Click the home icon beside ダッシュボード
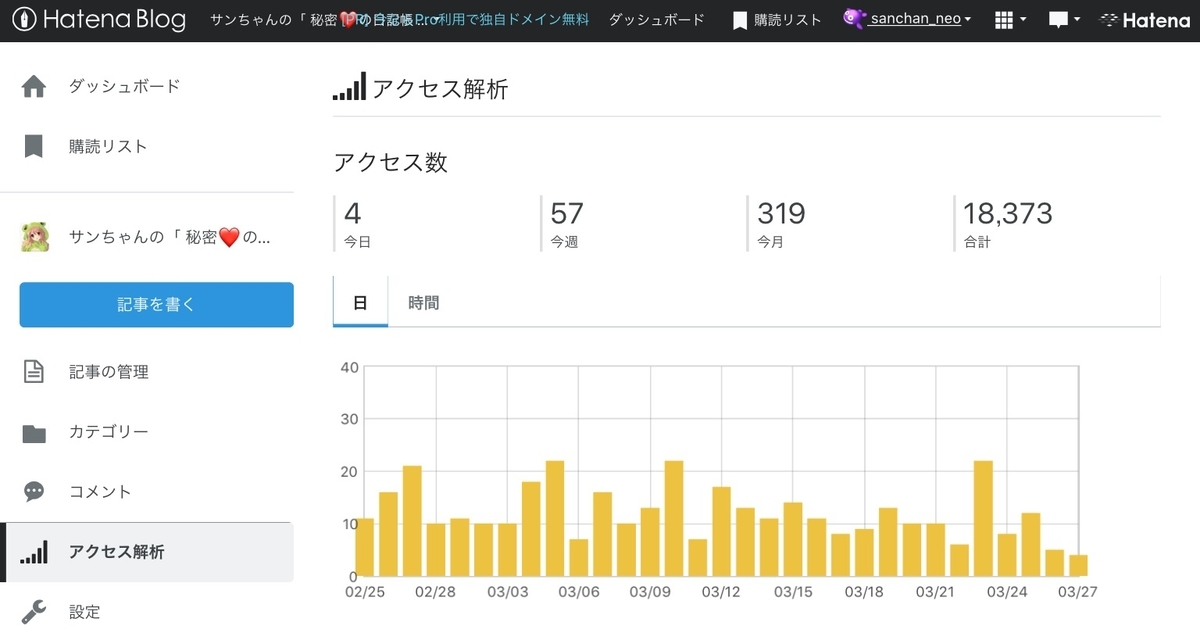This screenshot has height=633, width=1200. (34, 87)
